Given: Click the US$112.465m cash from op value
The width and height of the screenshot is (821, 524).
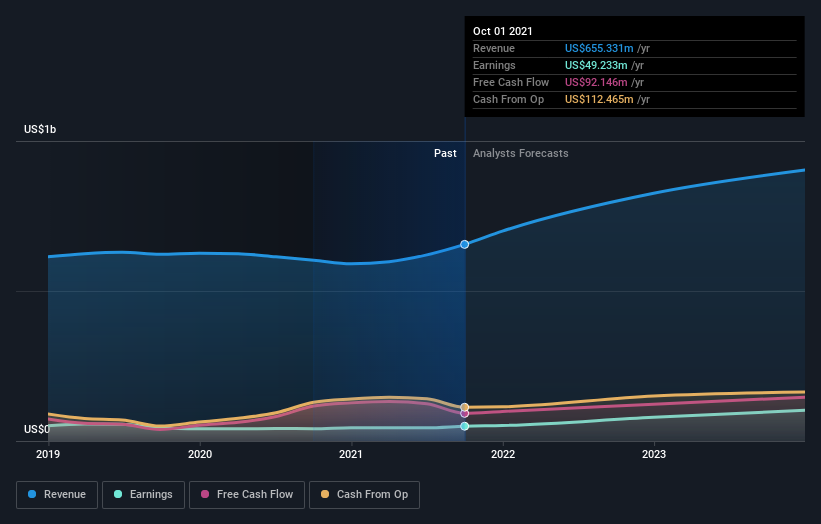Looking at the screenshot, I should click(599, 99).
